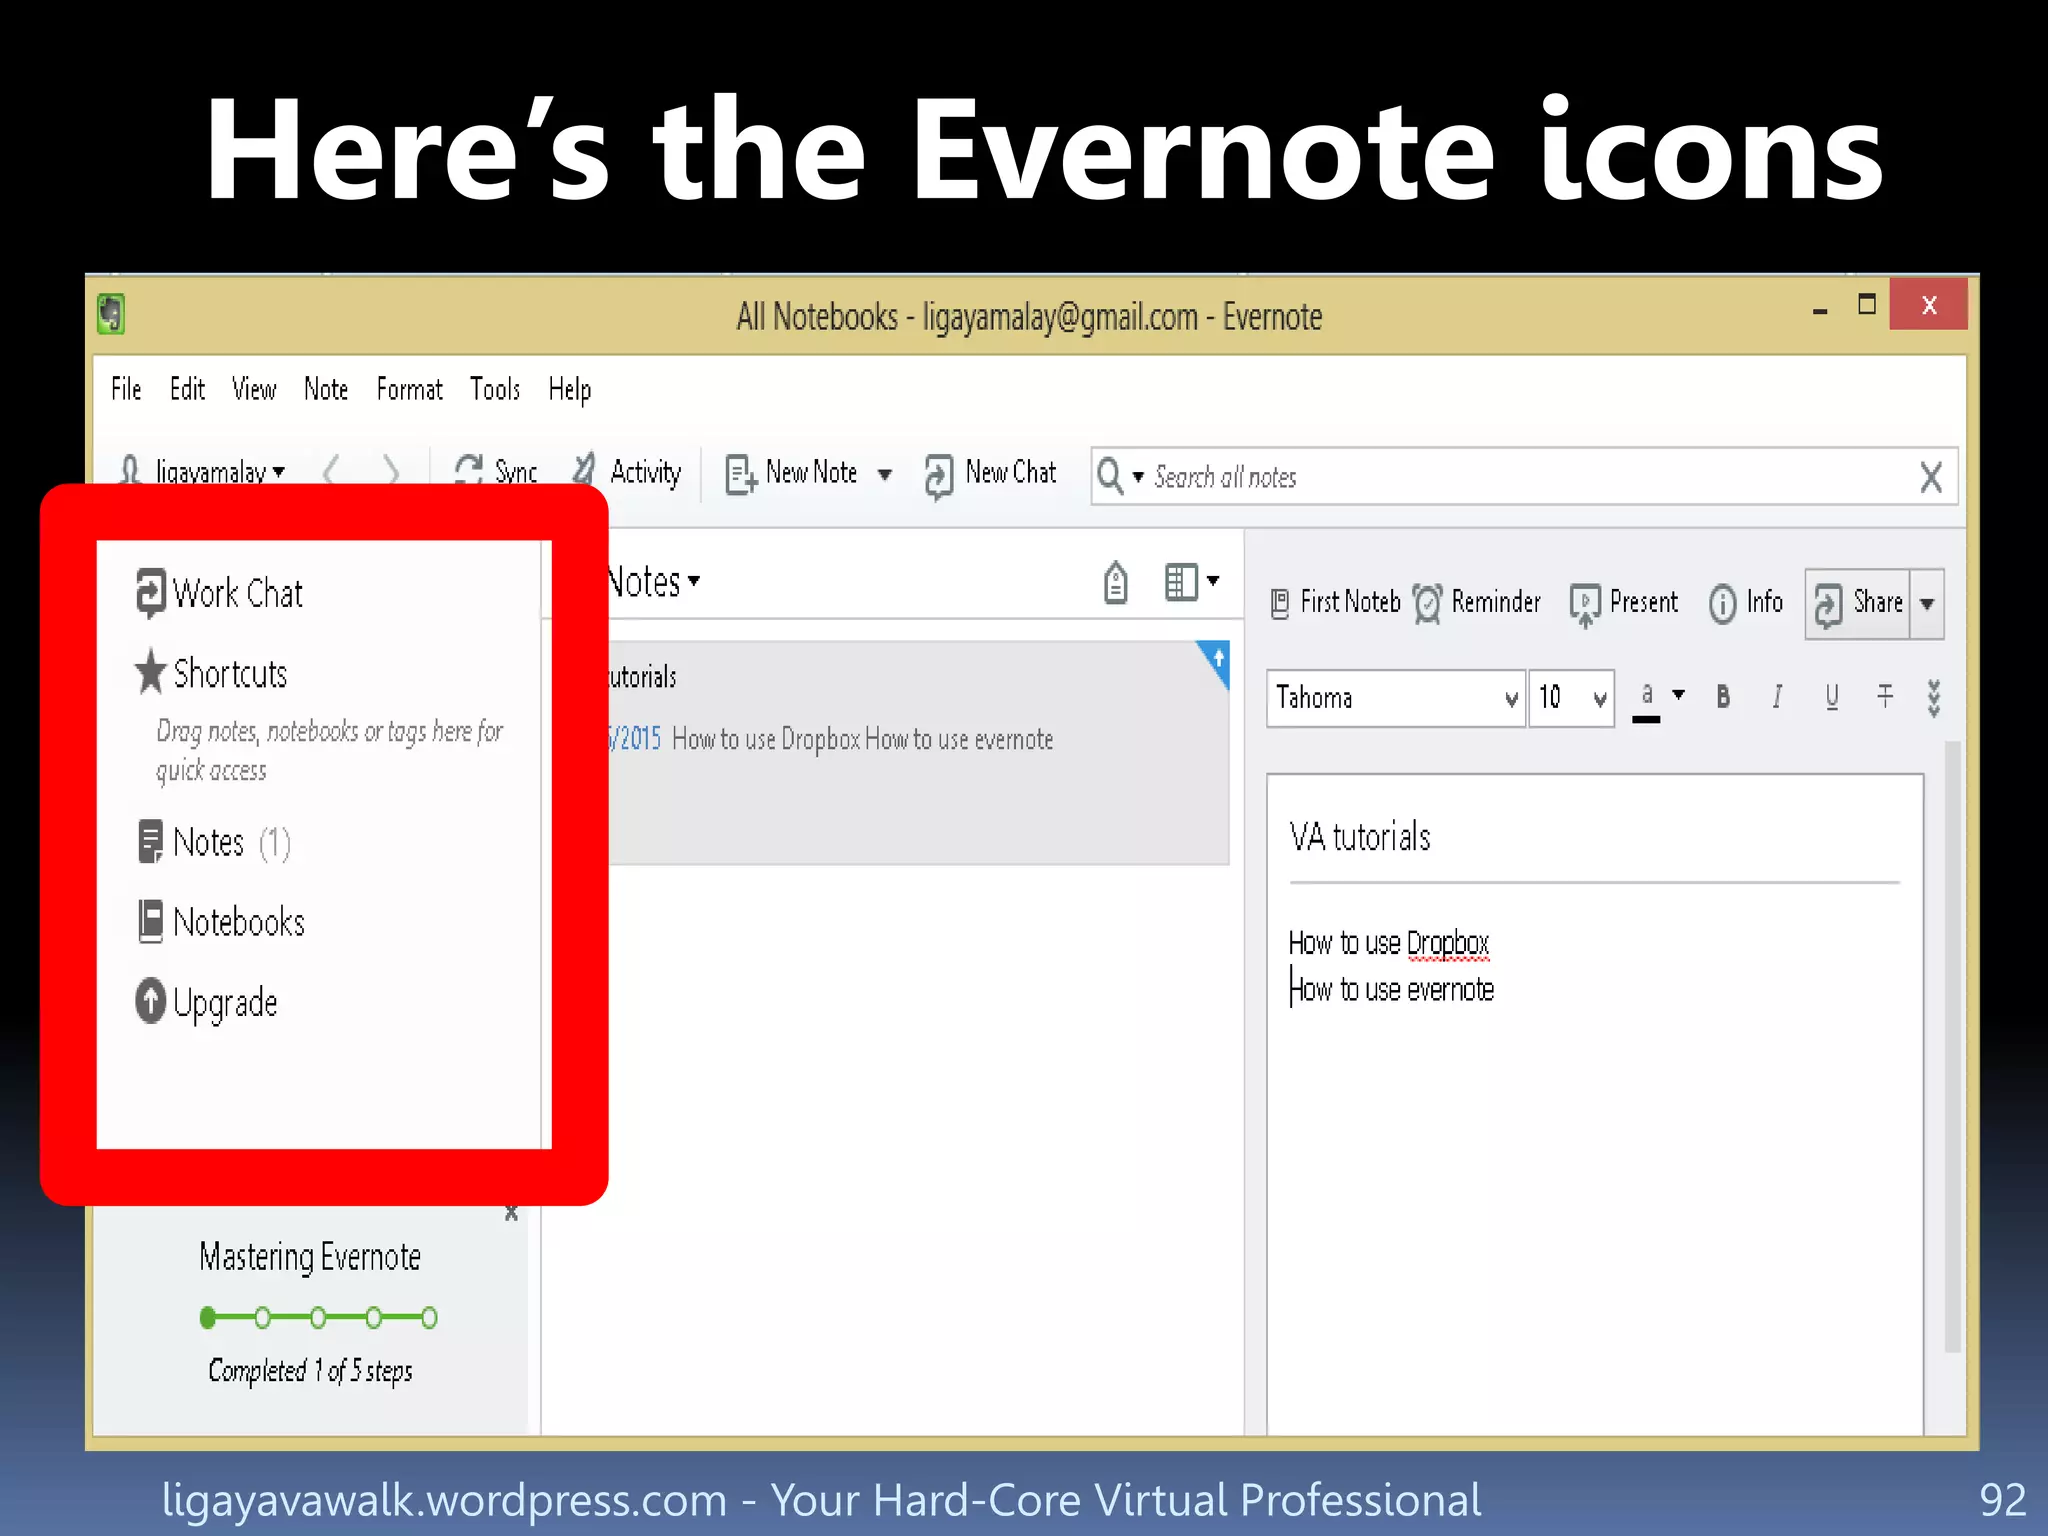The width and height of the screenshot is (2048, 1536).
Task: Click Present to present the note
Action: click(1624, 603)
